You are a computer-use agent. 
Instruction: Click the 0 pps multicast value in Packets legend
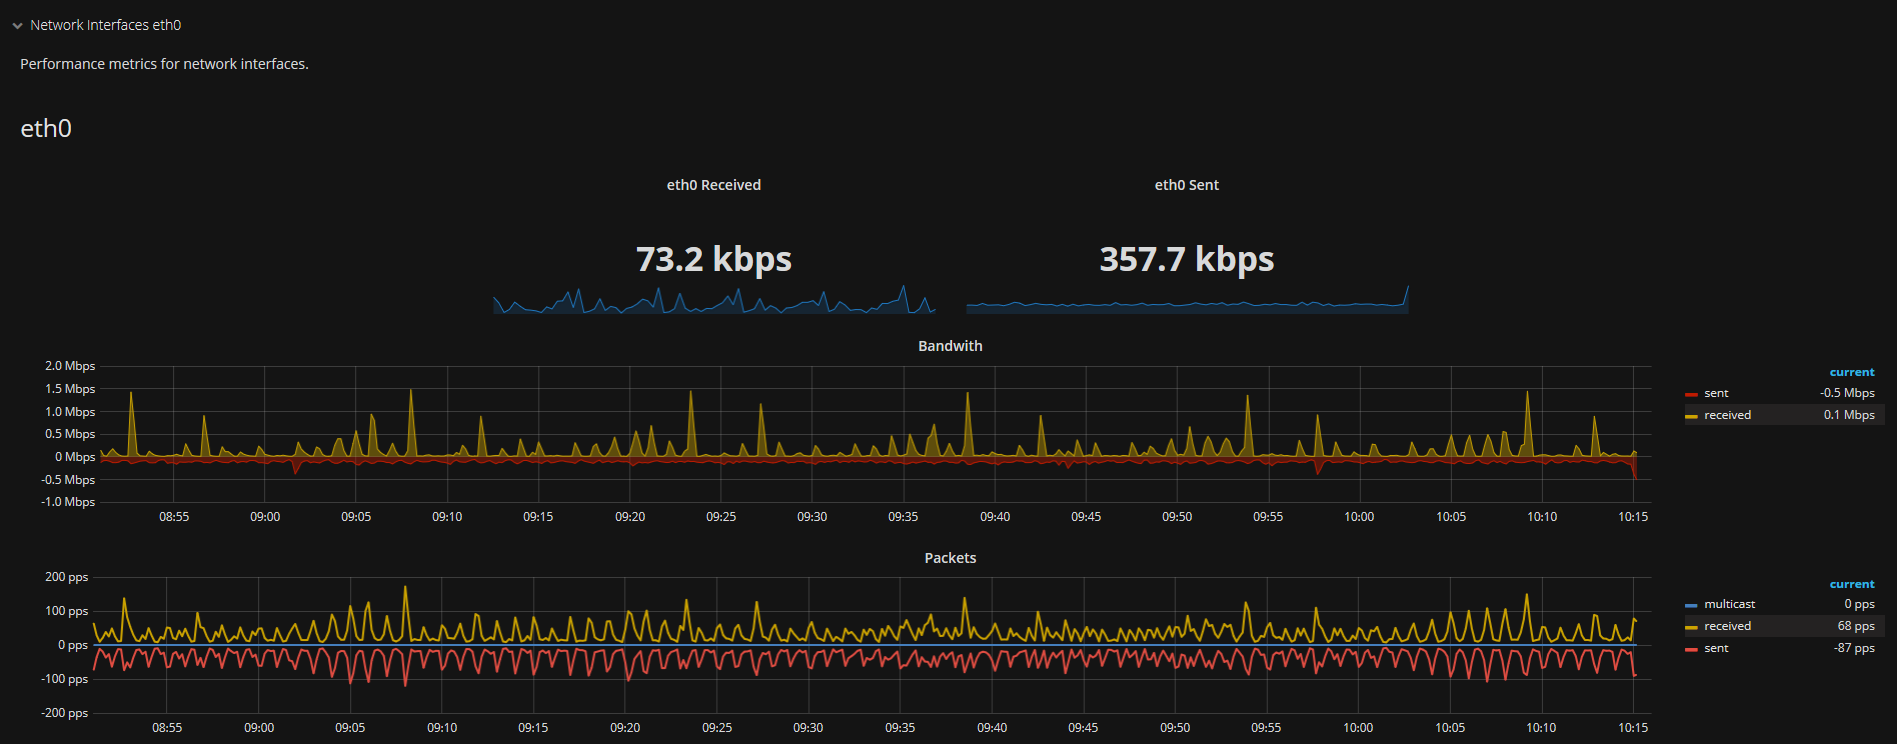(x=1860, y=604)
